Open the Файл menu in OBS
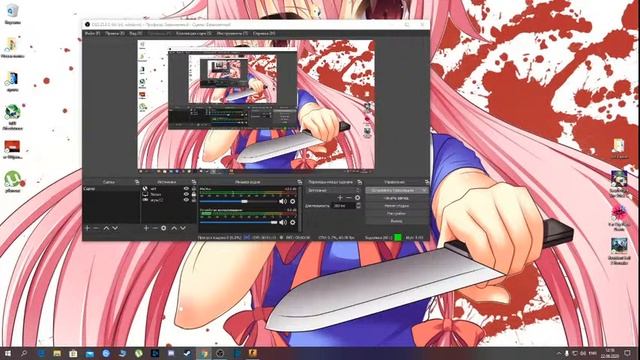This screenshot has height=360, width=640. coord(92,33)
